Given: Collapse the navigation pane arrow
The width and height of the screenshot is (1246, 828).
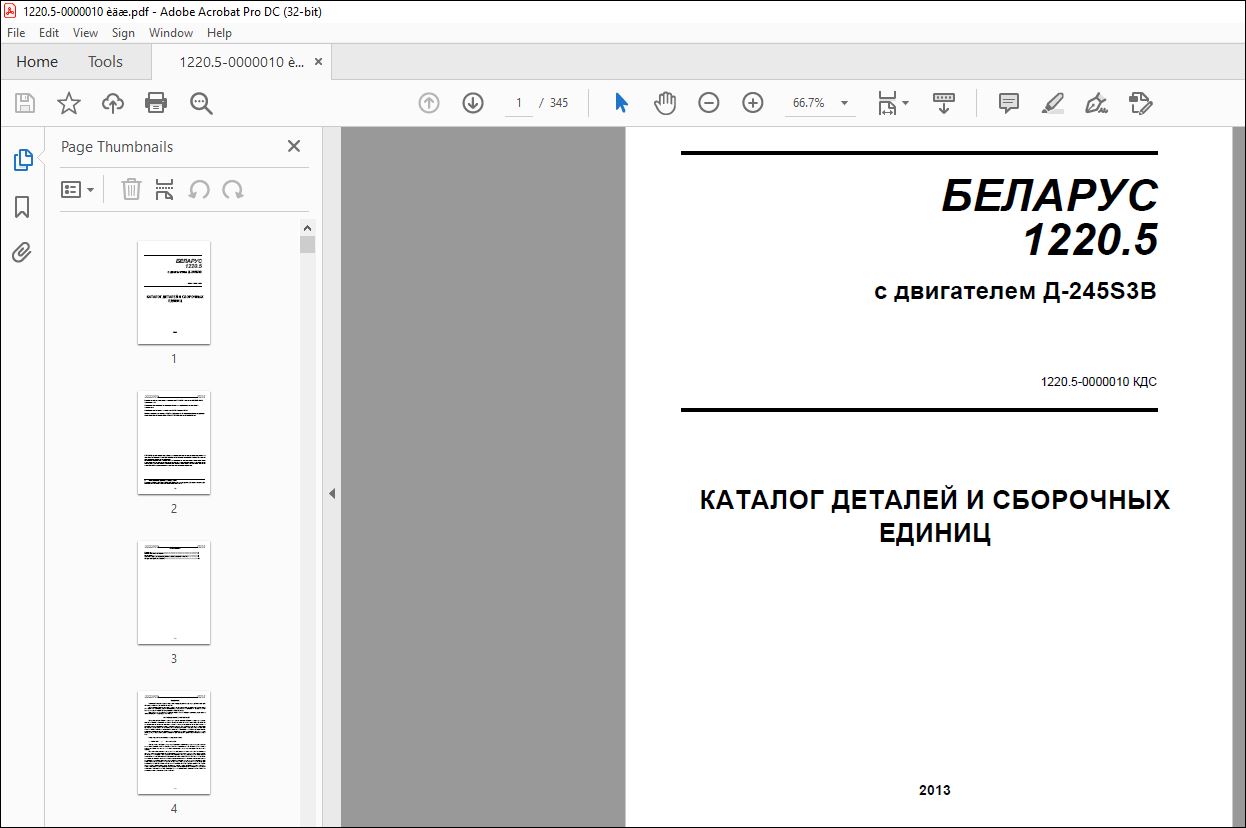Looking at the screenshot, I should coord(332,493).
